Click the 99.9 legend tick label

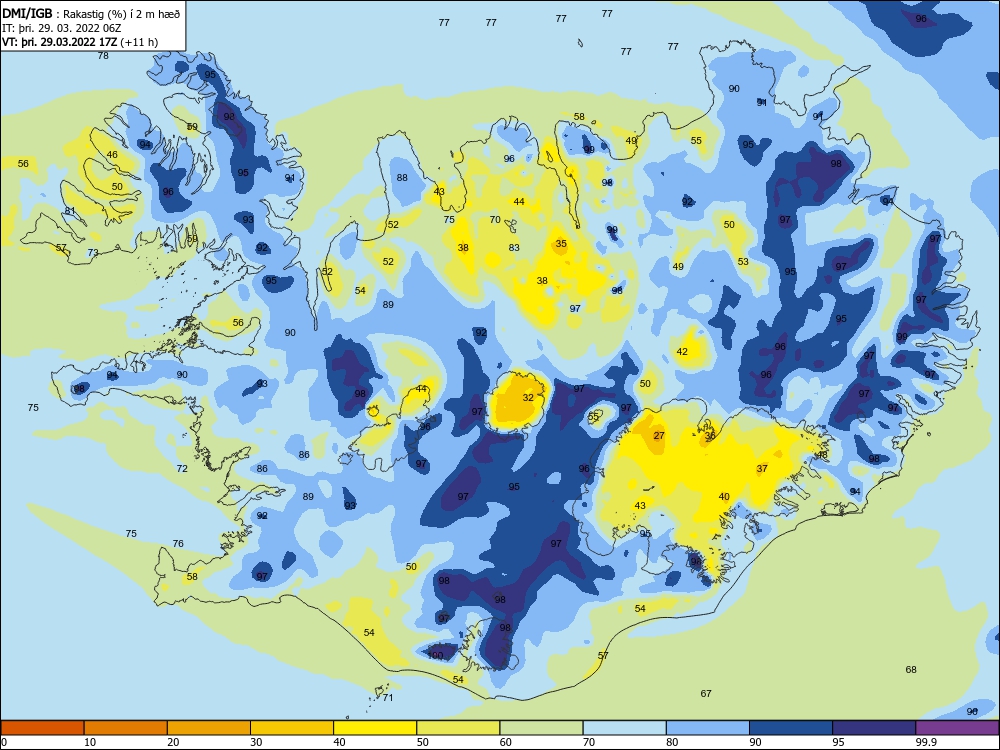pyautogui.click(x=926, y=742)
